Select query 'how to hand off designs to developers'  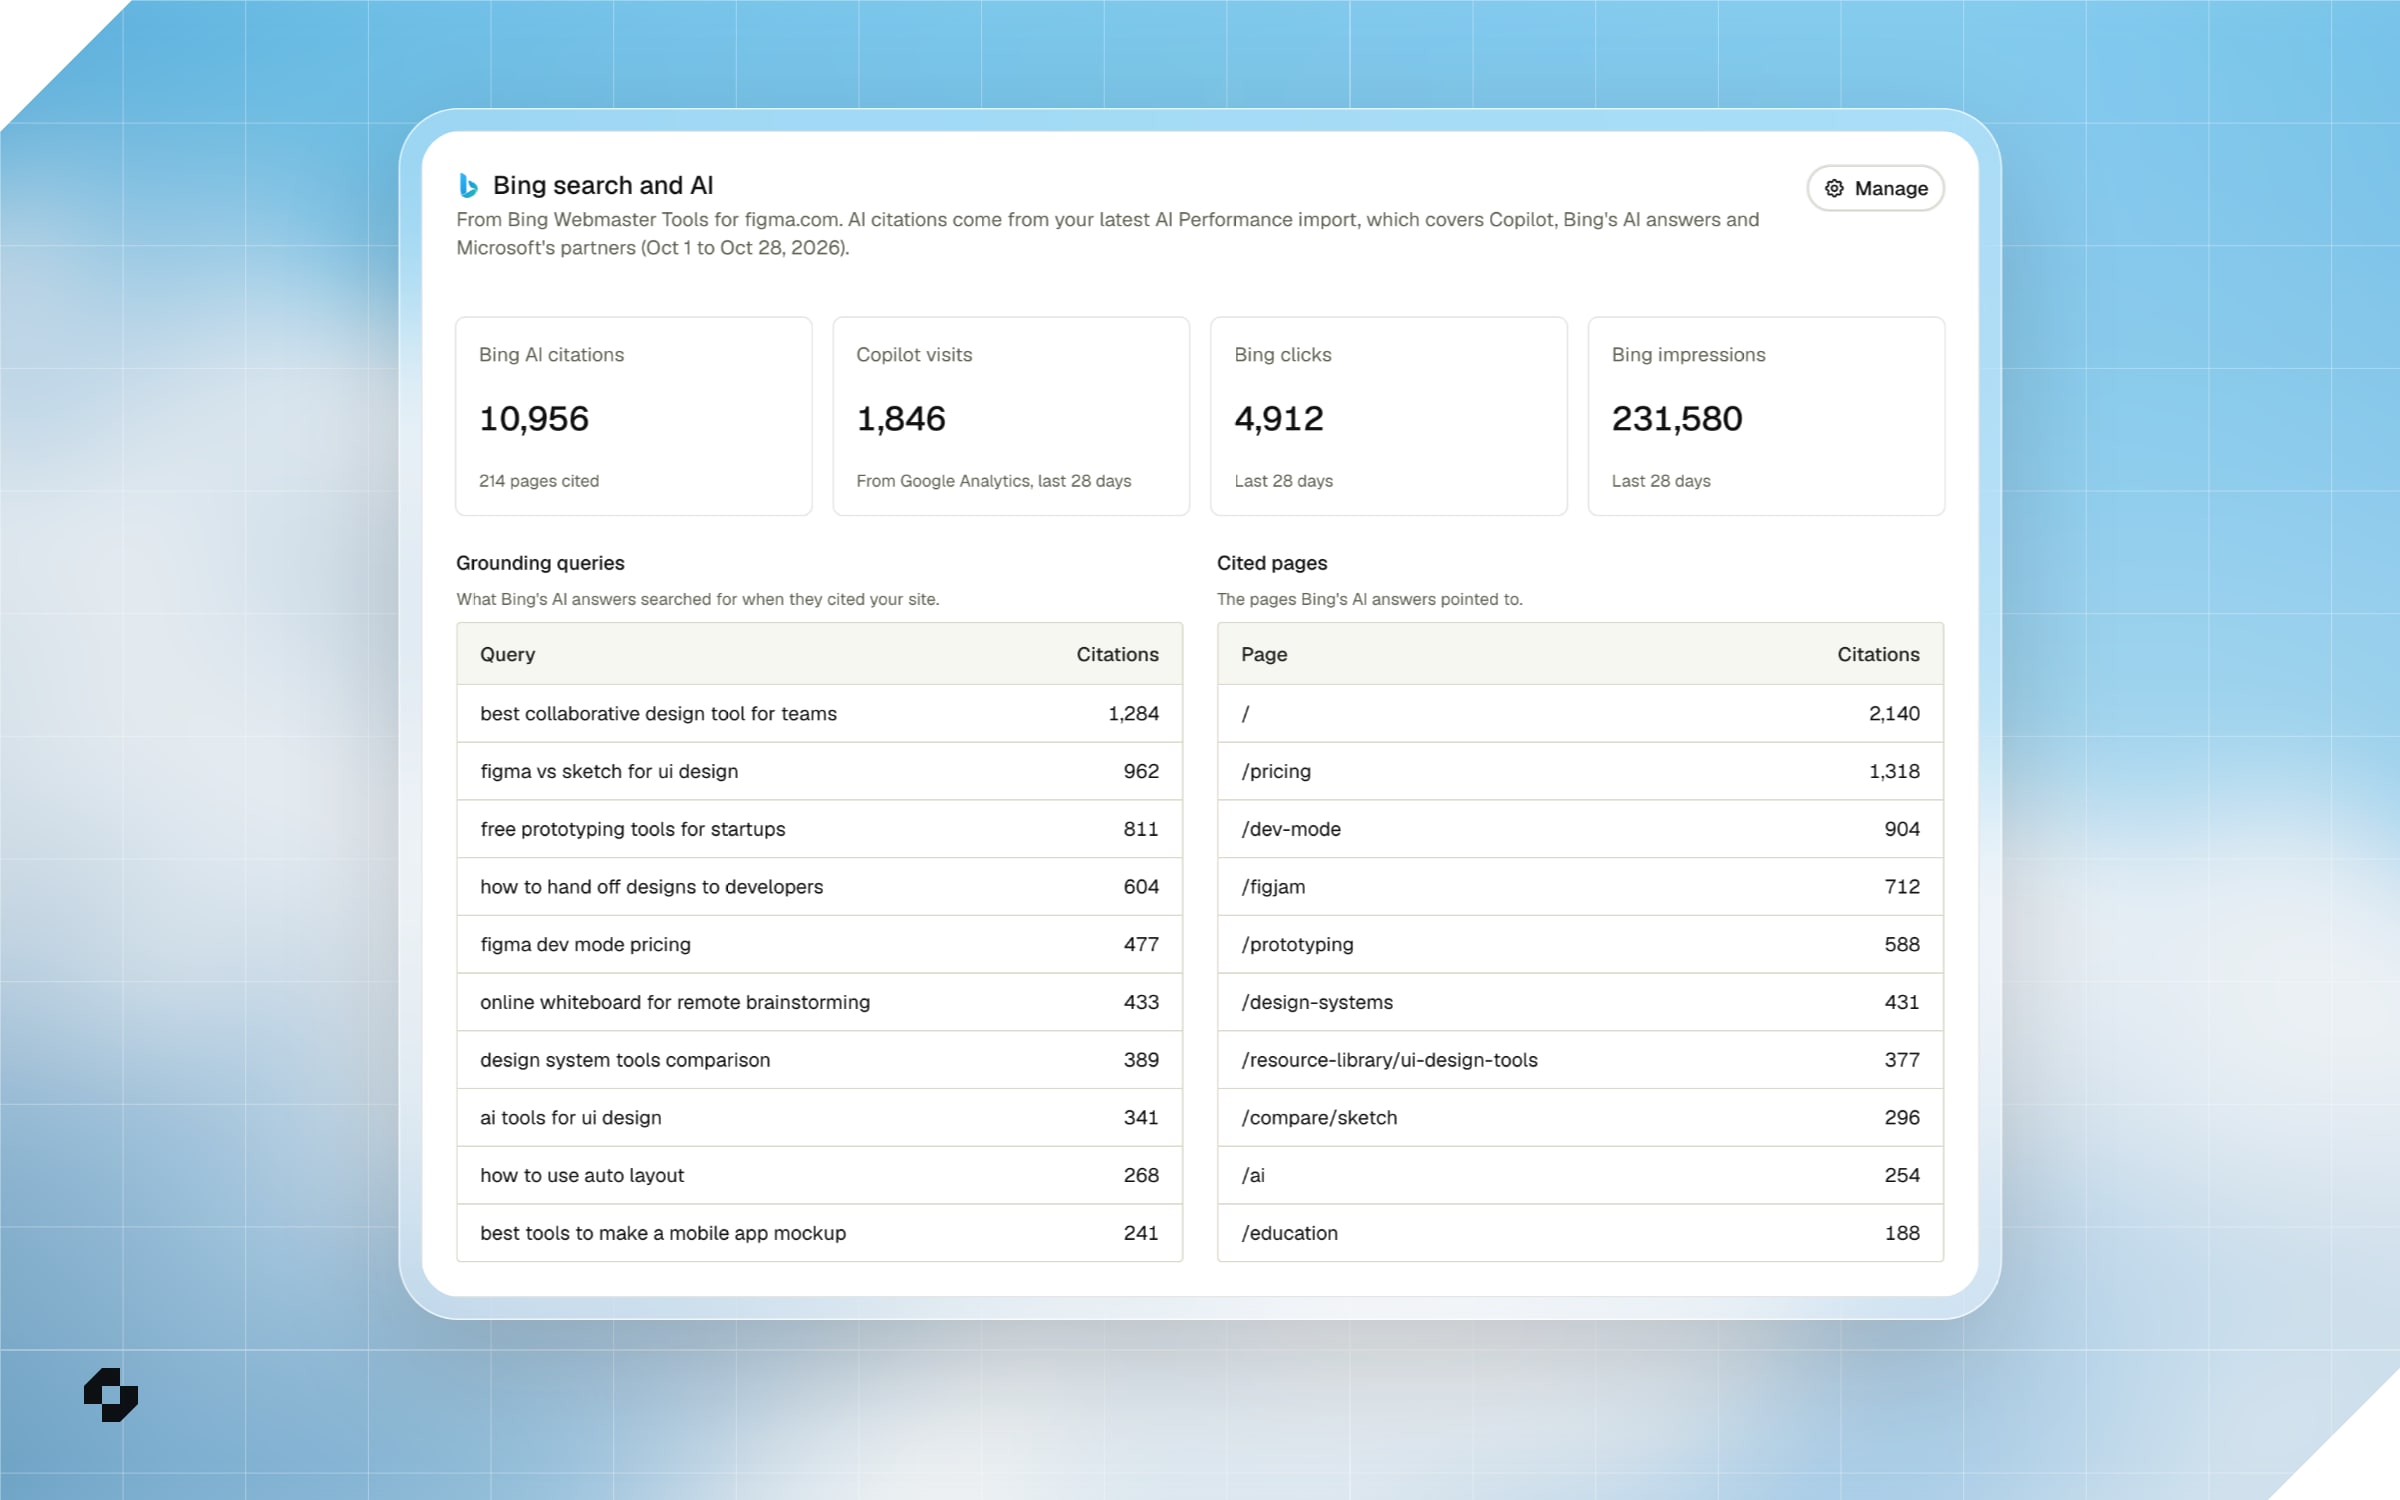click(x=820, y=887)
